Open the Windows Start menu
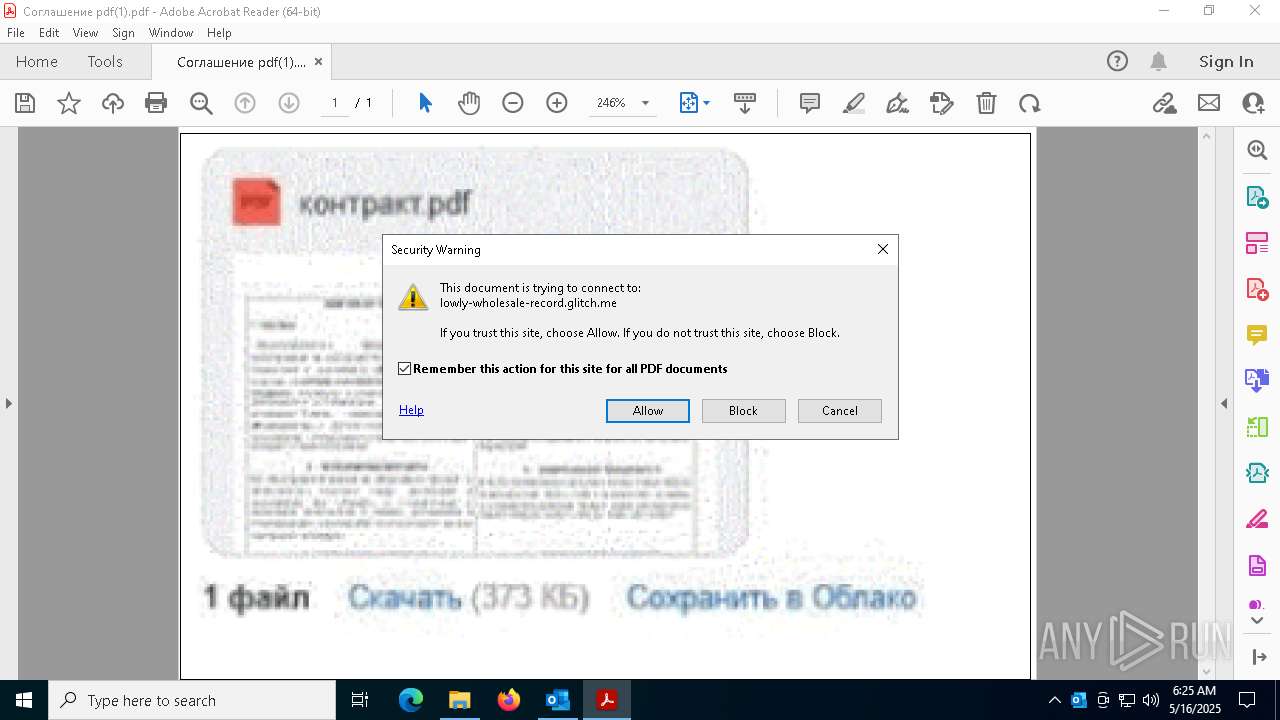The height and width of the screenshot is (720, 1280). [23, 700]
